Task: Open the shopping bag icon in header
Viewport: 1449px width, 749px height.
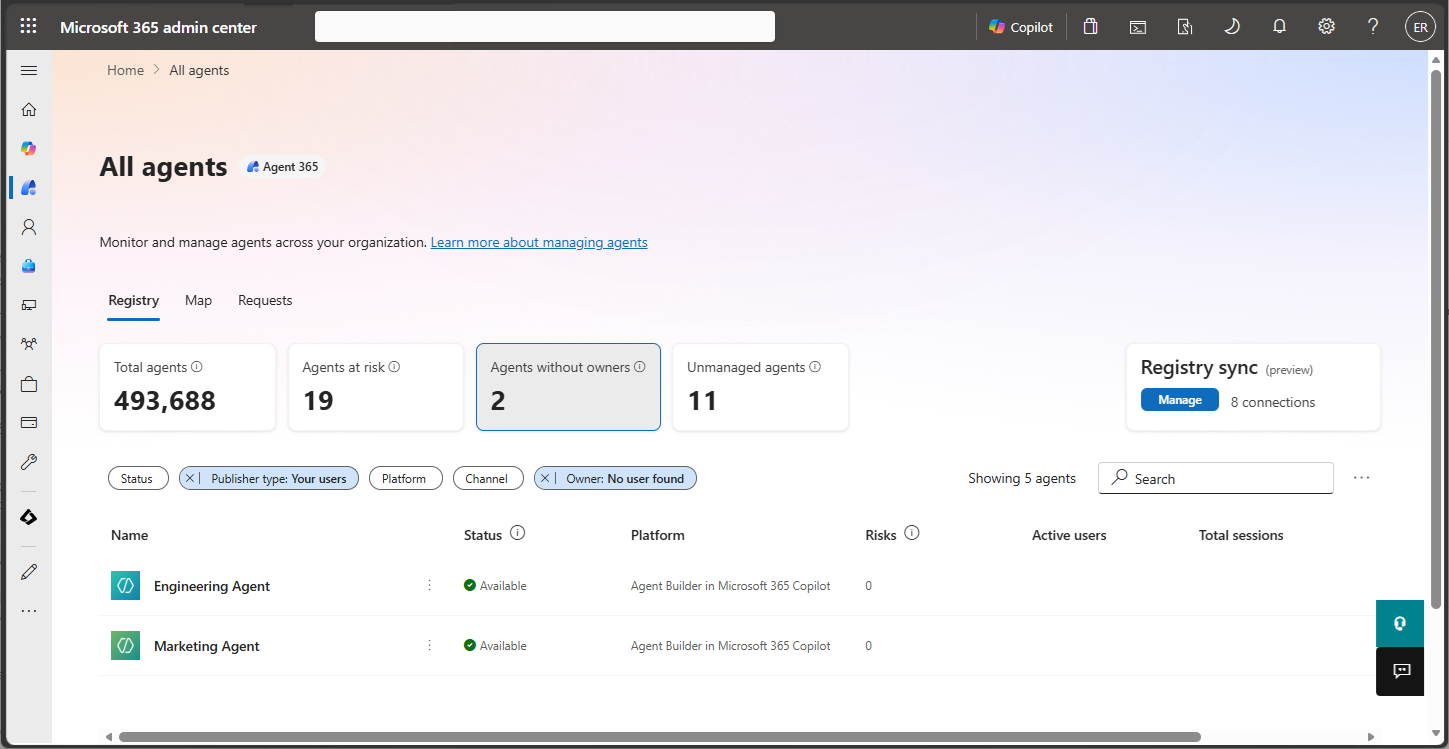Action: 1091,27
